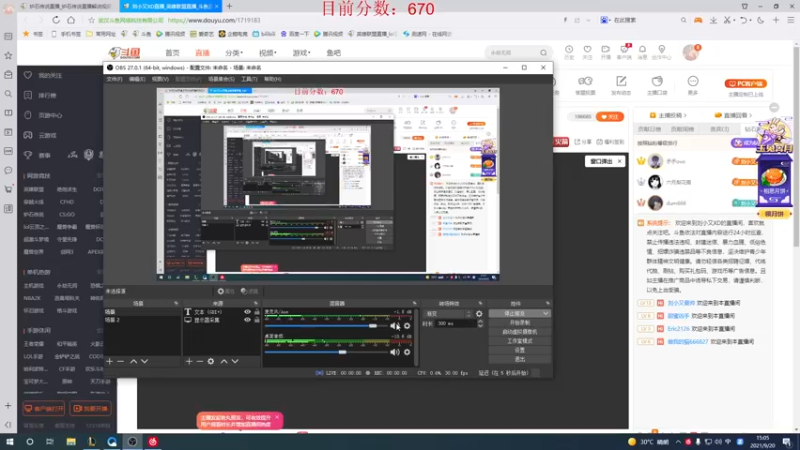800x450 pixels.
Task: Mute the desktop audio track in the mixer
Action: pyautogui.click(x=395, y=352)
